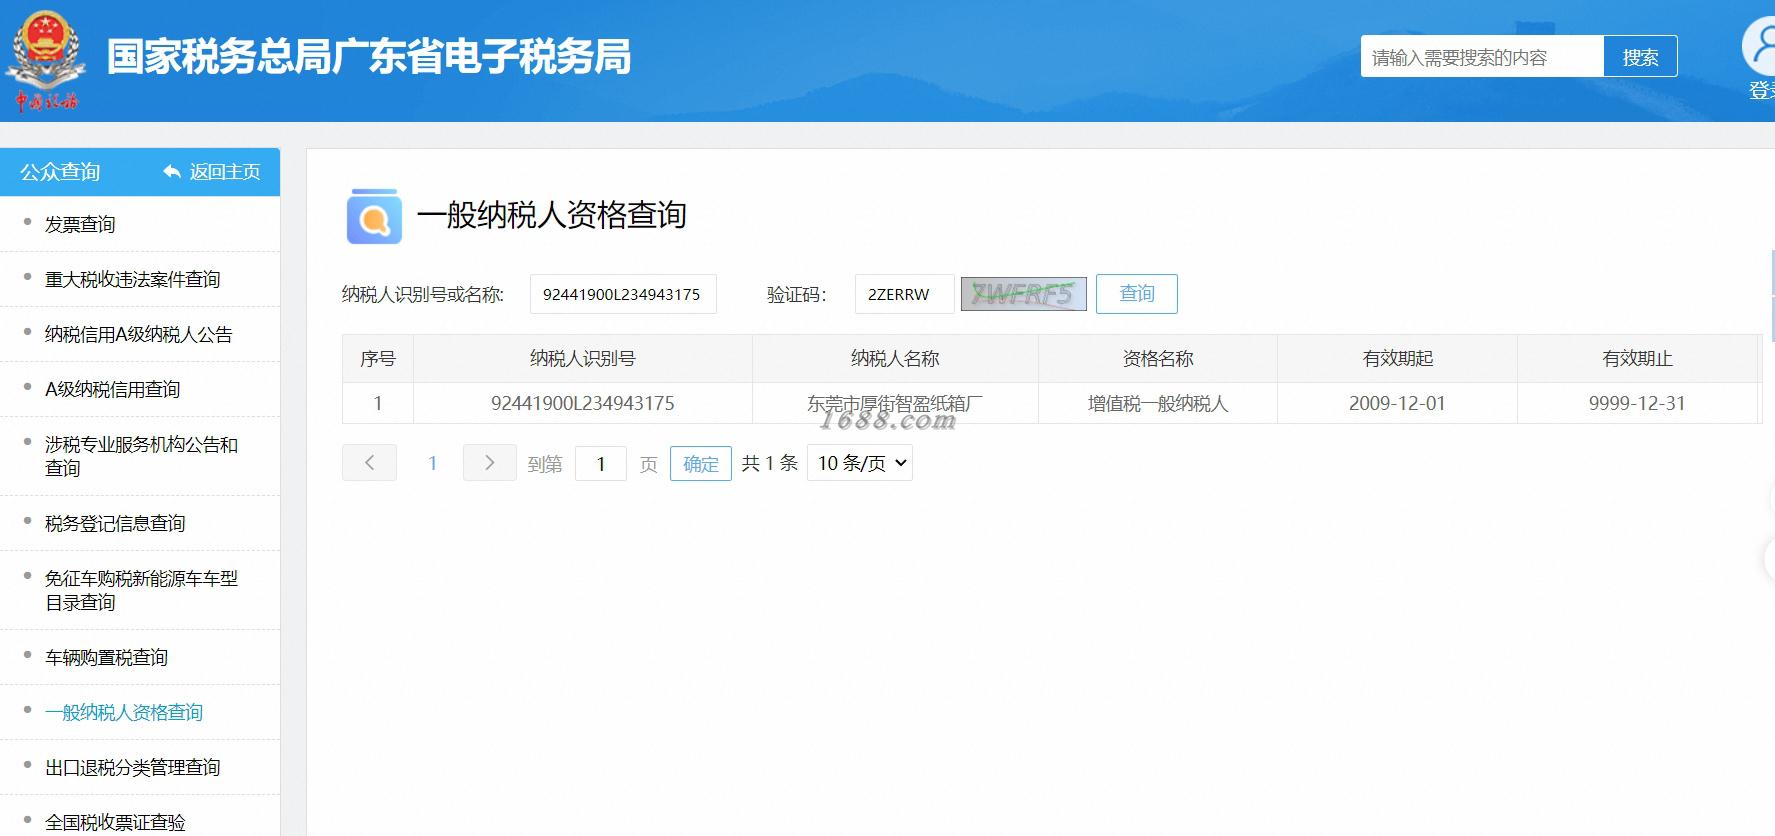Select result cell 92441900L234943175

(x=583, y=403)
